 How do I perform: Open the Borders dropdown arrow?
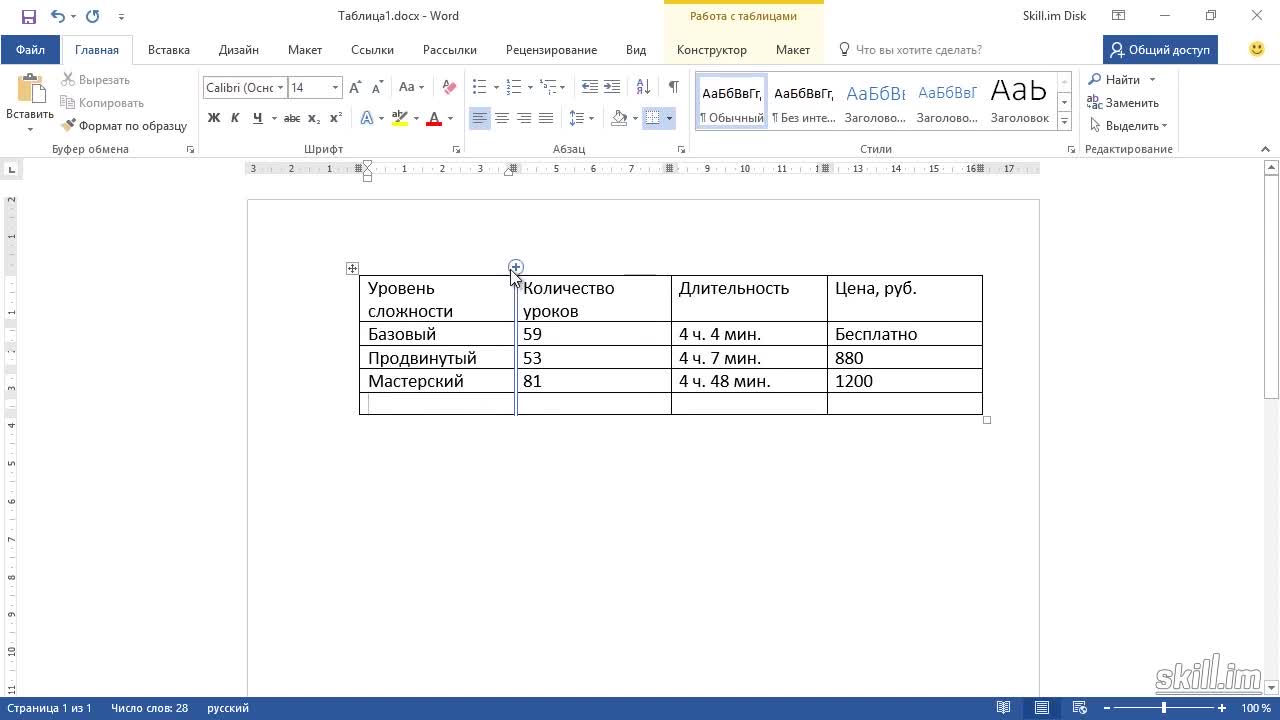[669, 118]
